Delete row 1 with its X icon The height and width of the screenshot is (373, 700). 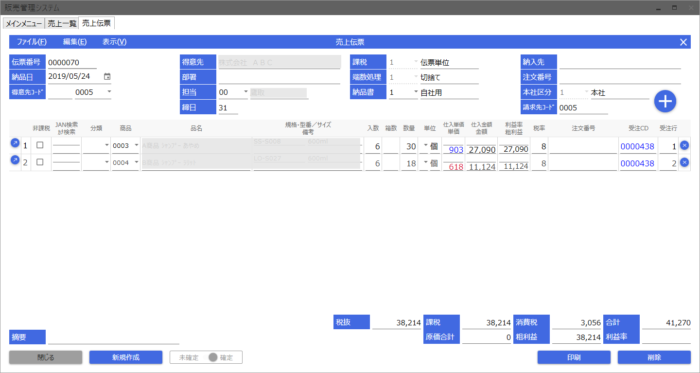click(684, 145)
